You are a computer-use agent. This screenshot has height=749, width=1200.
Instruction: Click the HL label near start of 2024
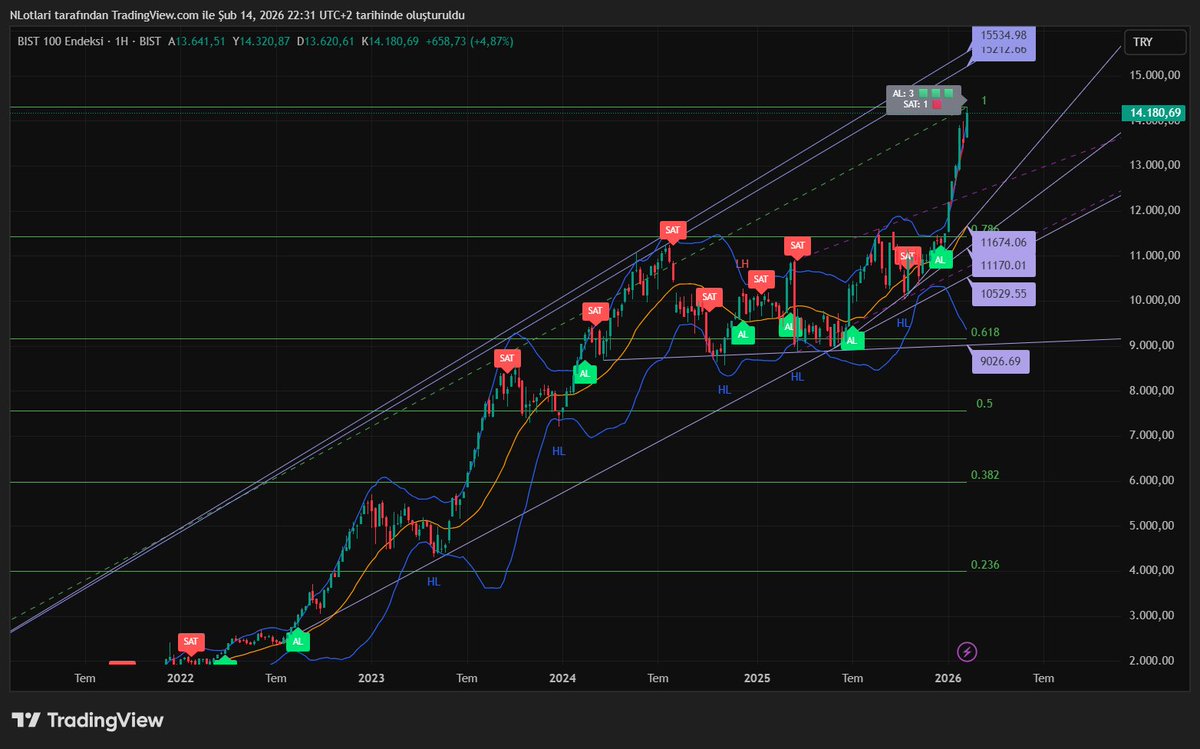pyautogui.click(x=558, y=452)
